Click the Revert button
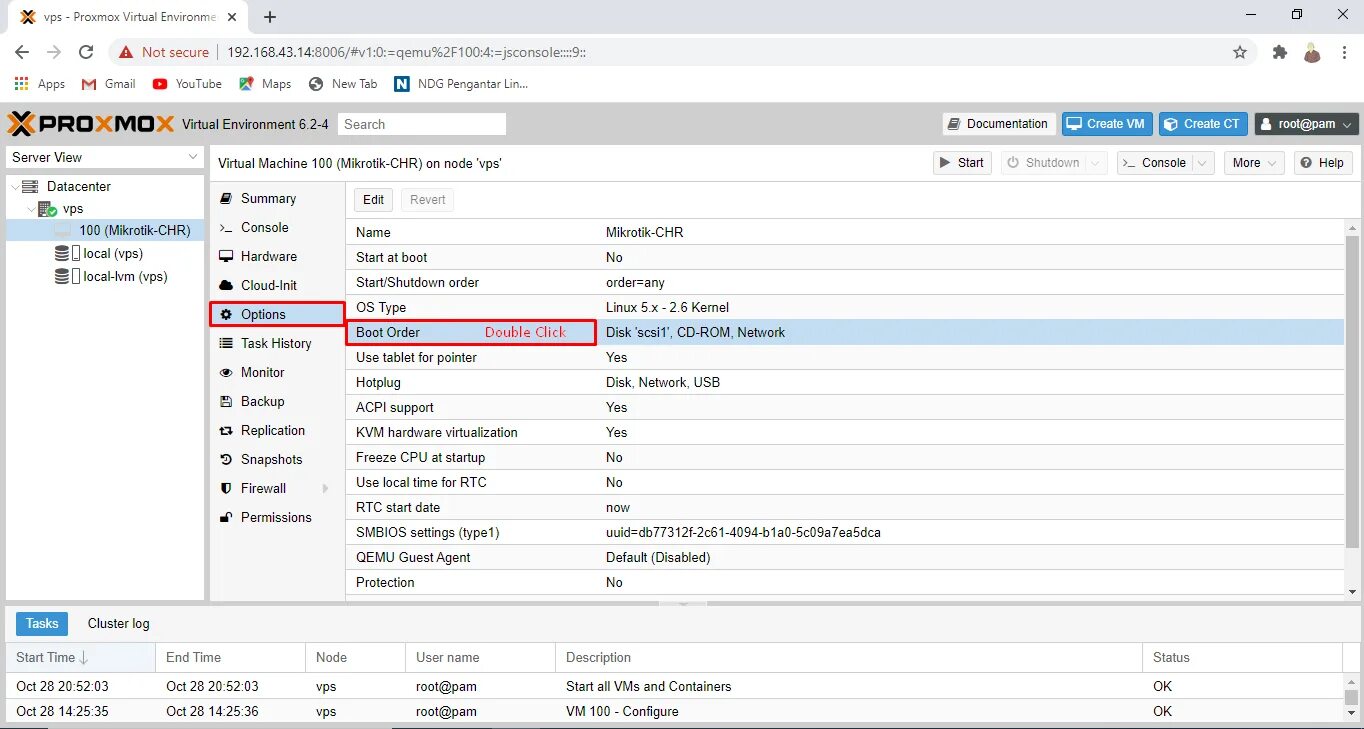Screen dimensions: 1364x729 click(427, 199)
